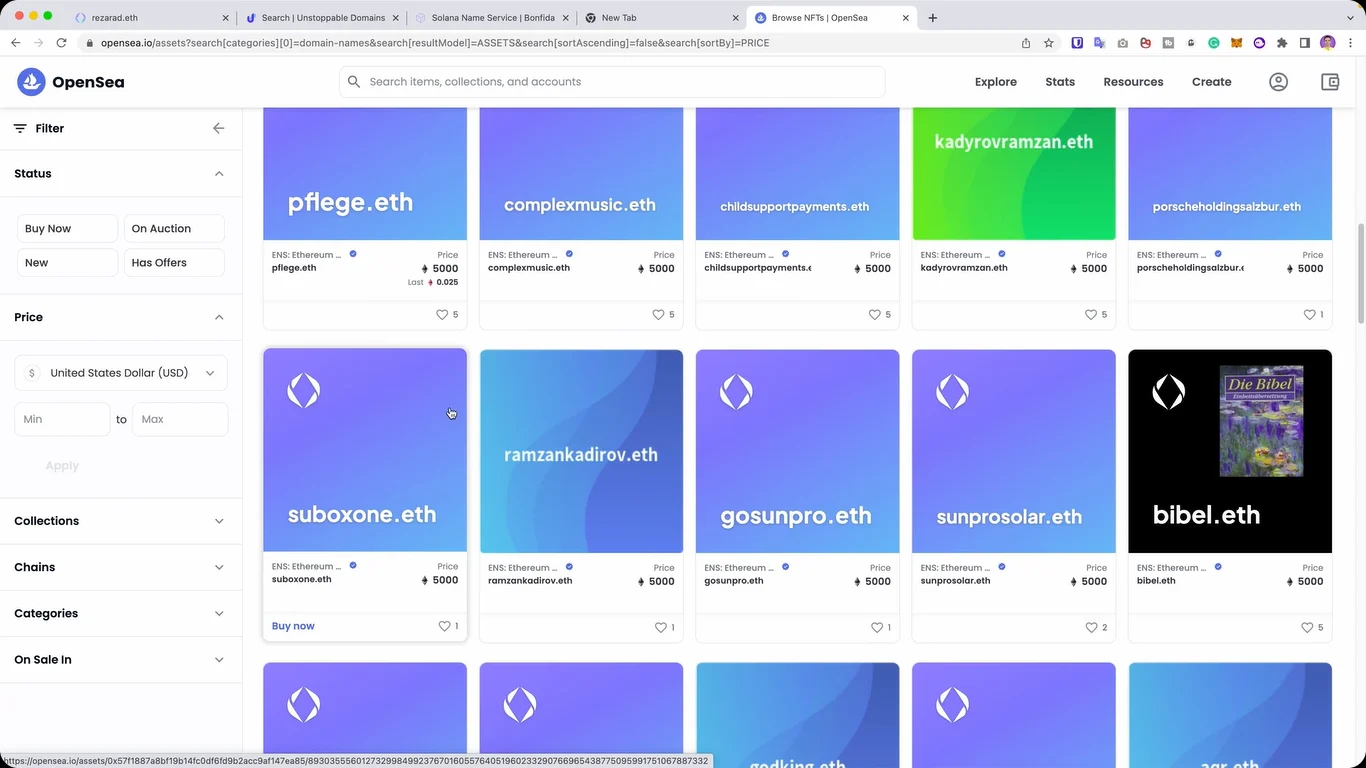Click Buy now on suboxone.eth card

coord(293,626)
